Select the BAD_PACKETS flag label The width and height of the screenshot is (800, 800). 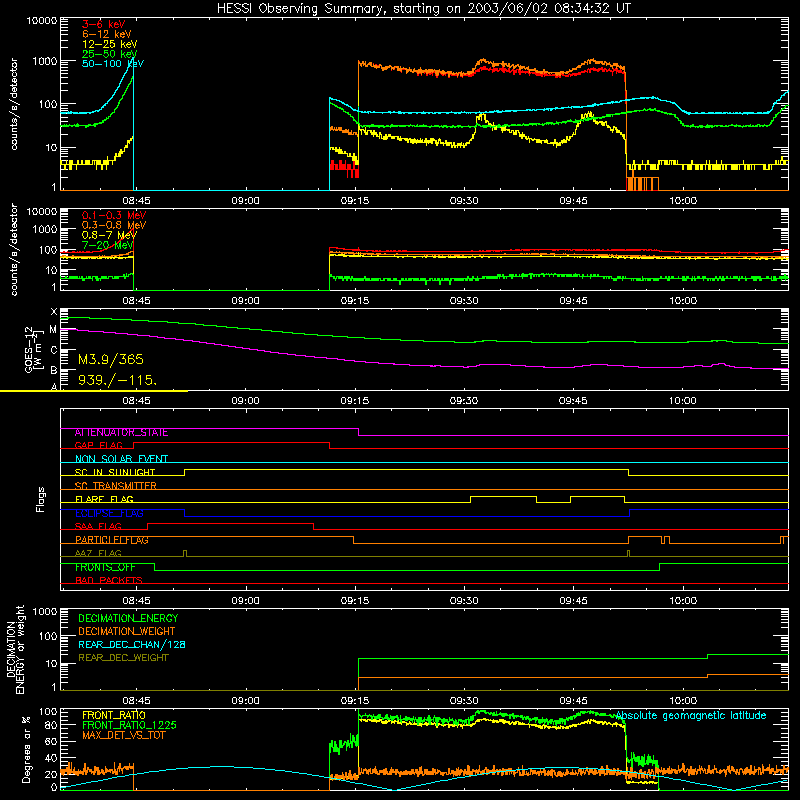(109, 581)
